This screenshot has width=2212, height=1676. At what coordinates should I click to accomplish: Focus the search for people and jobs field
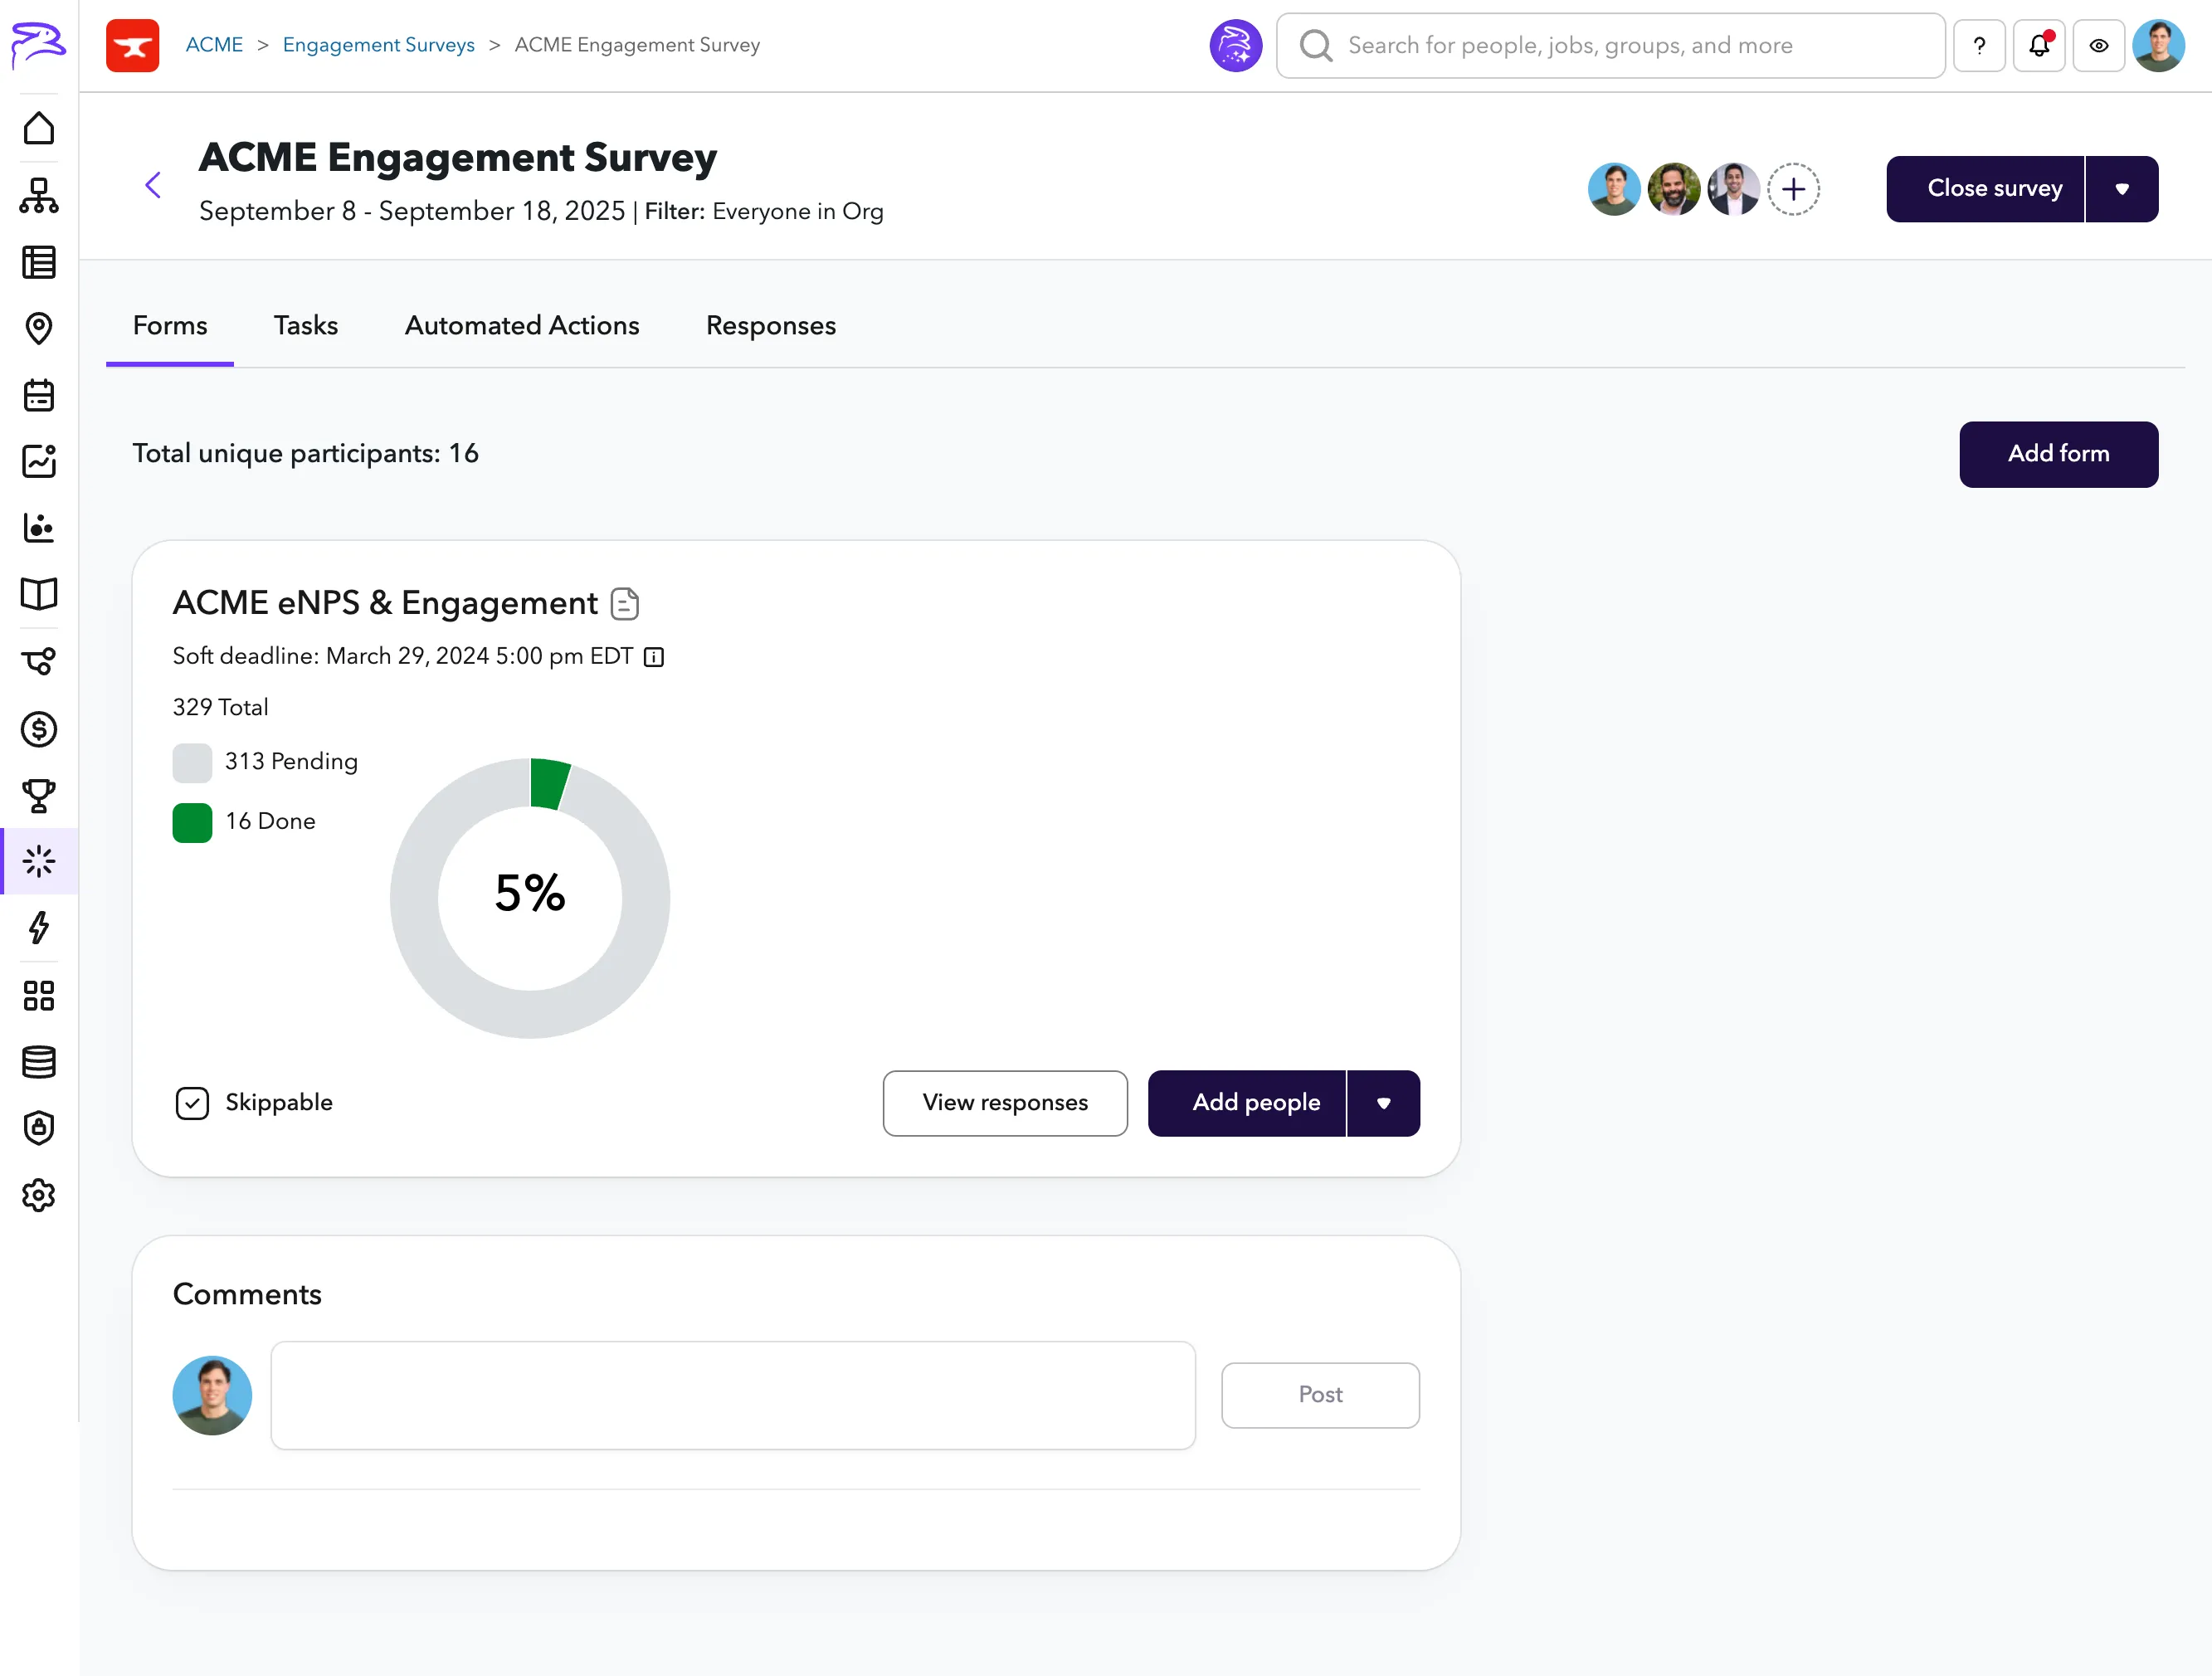click(x=1611, y=45)
